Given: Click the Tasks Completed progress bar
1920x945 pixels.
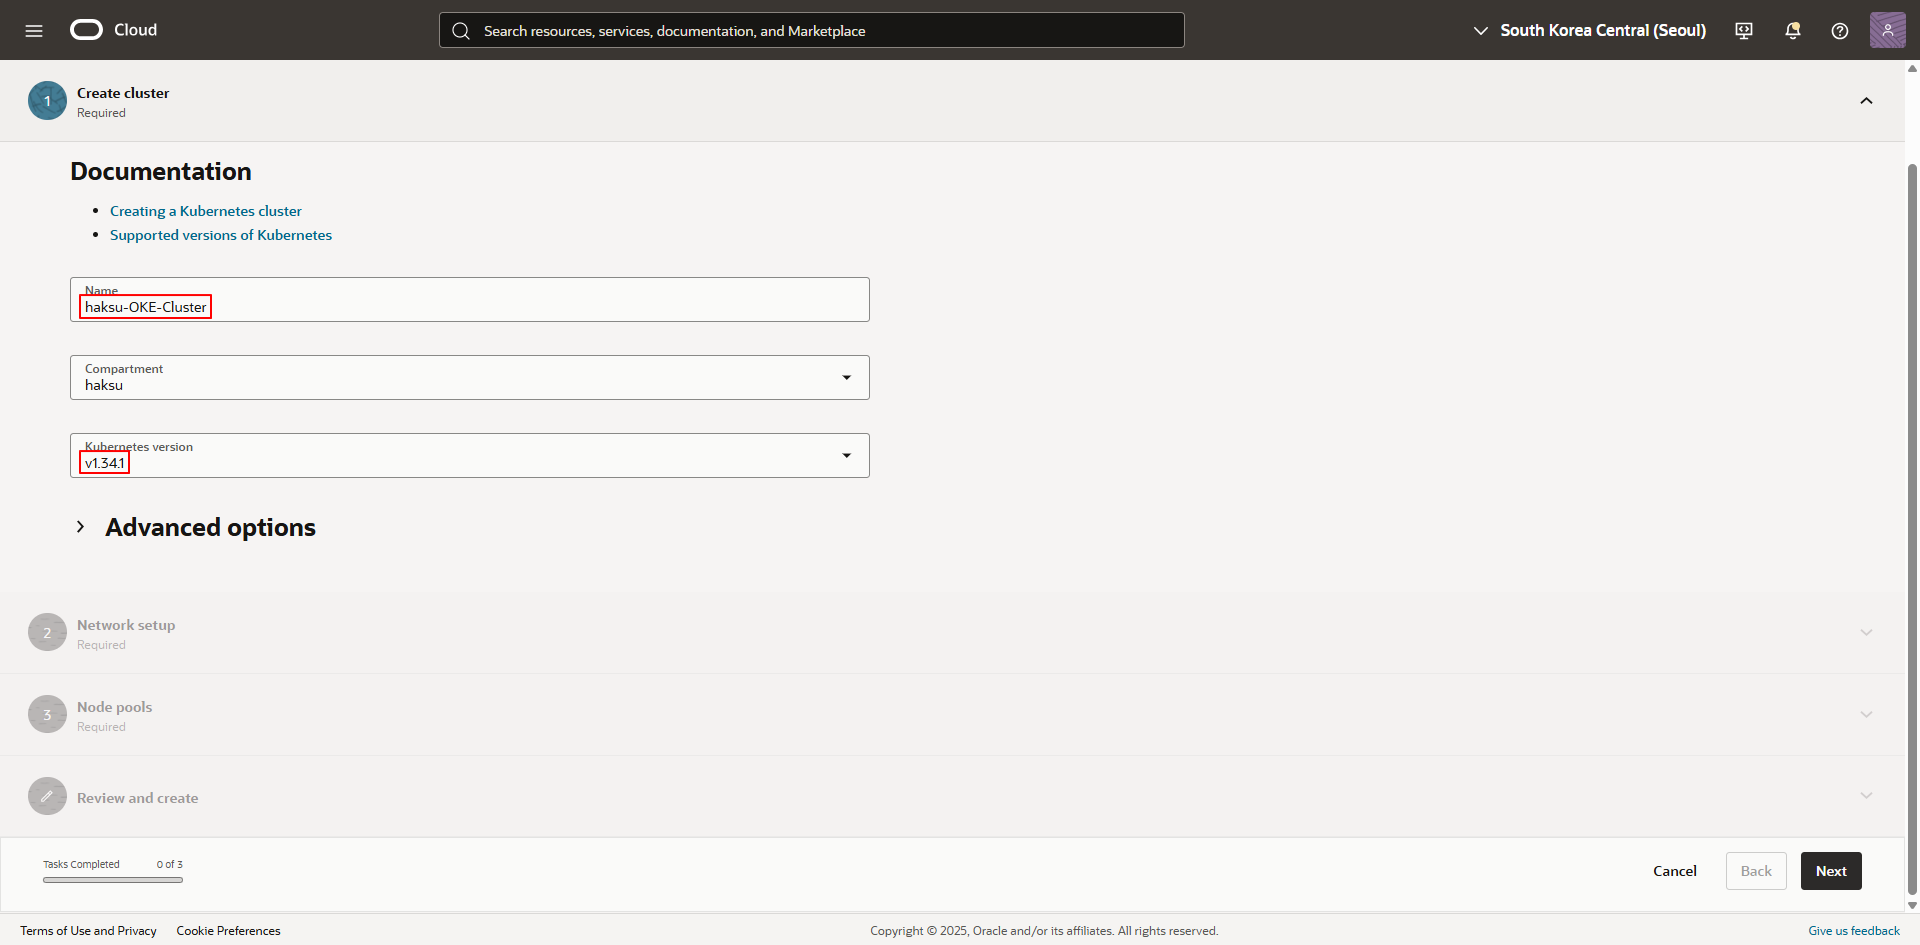Looking at the screenshot, I should [113, 880].
